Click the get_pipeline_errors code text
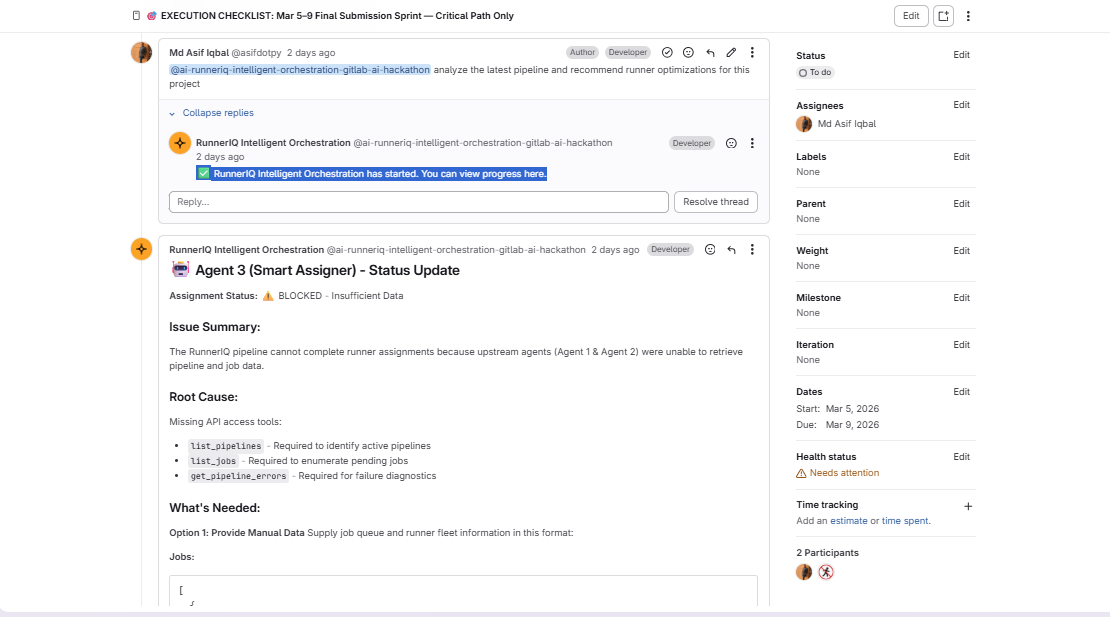Image resolution: width=1110 pixels, height=617 pixels. pyautogui.click(x=239, y=476)
